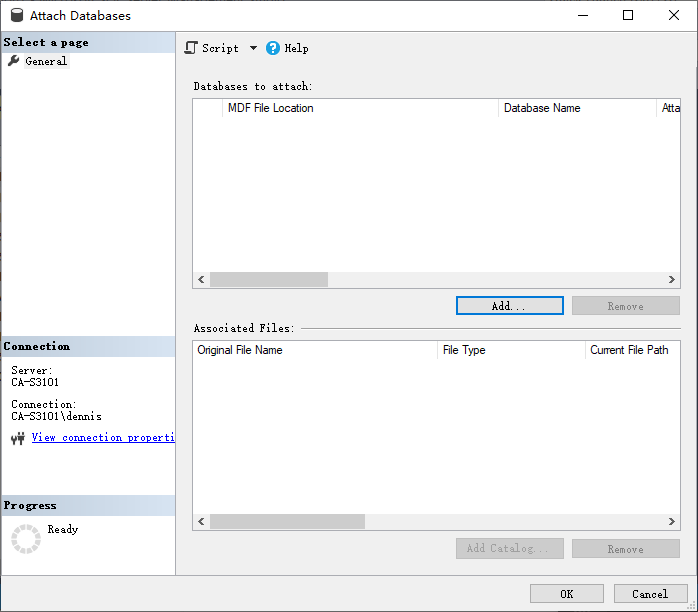Open the Script dropdown arrow
Image resolution: width=698 pixels, height=612 pixels.
coord(253,48)
